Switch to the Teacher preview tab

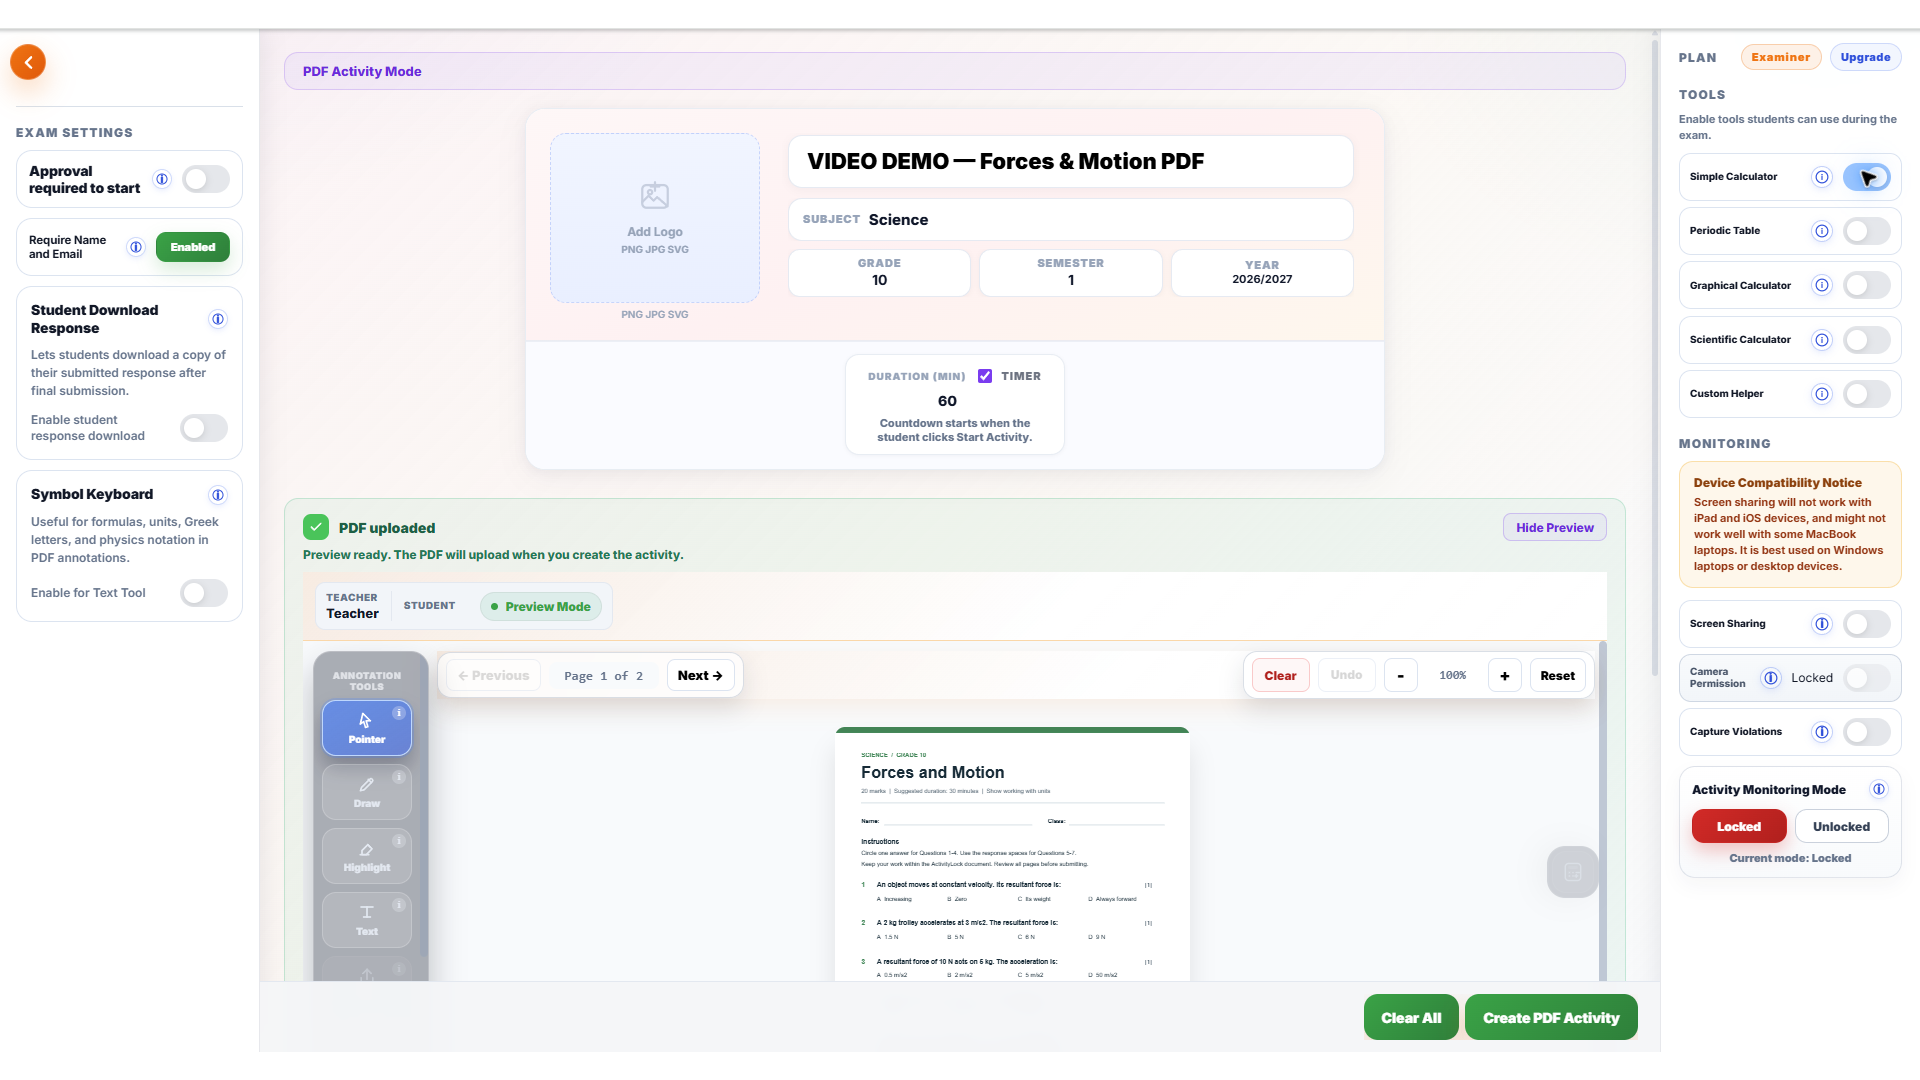click(352, 606)
